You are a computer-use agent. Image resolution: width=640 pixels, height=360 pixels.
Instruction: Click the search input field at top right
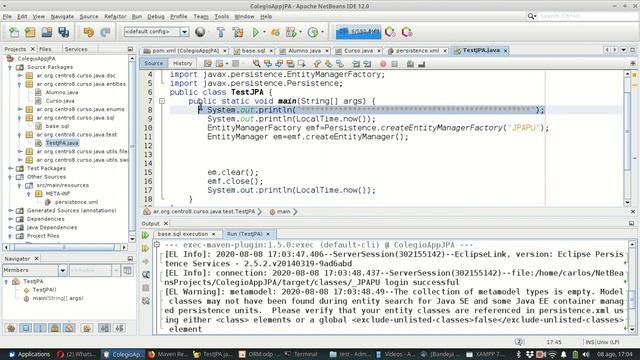point(587,16)
